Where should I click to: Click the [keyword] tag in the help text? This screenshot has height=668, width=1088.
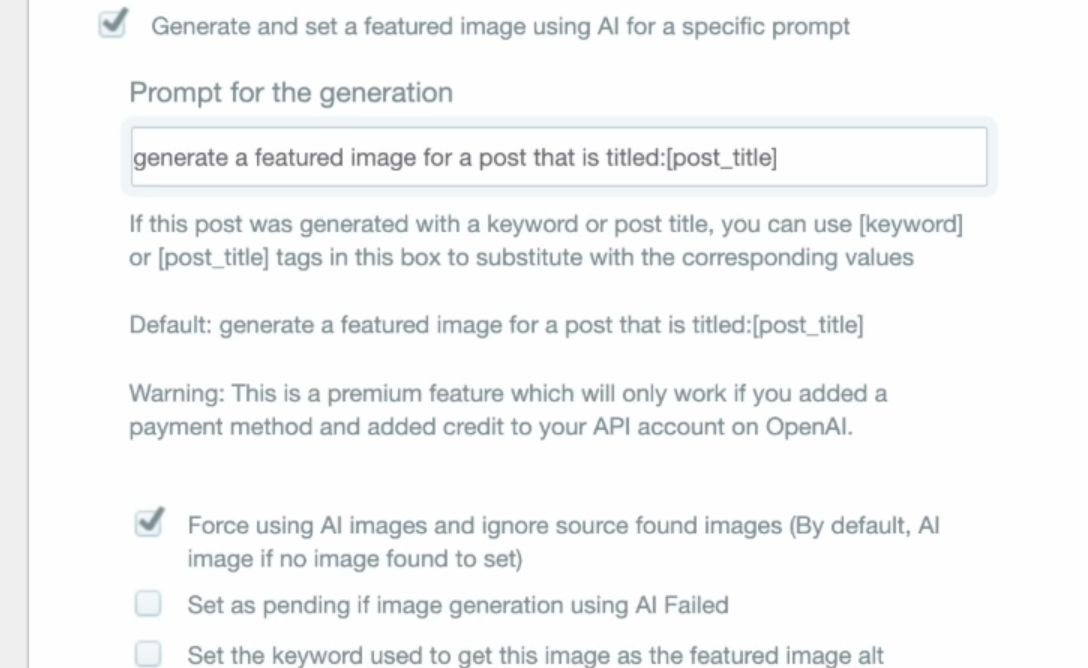pos(910,224)
